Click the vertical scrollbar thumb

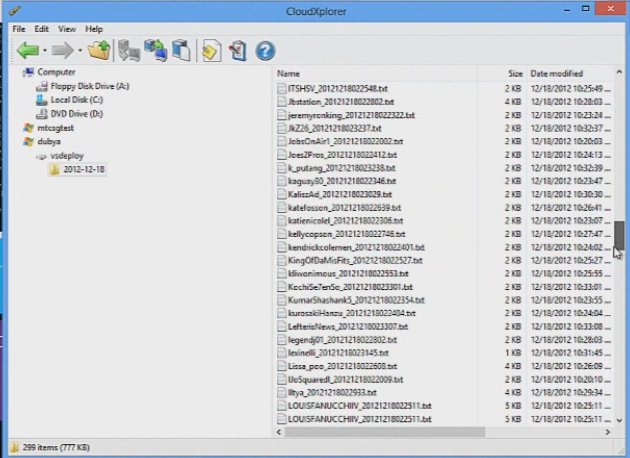619,235
